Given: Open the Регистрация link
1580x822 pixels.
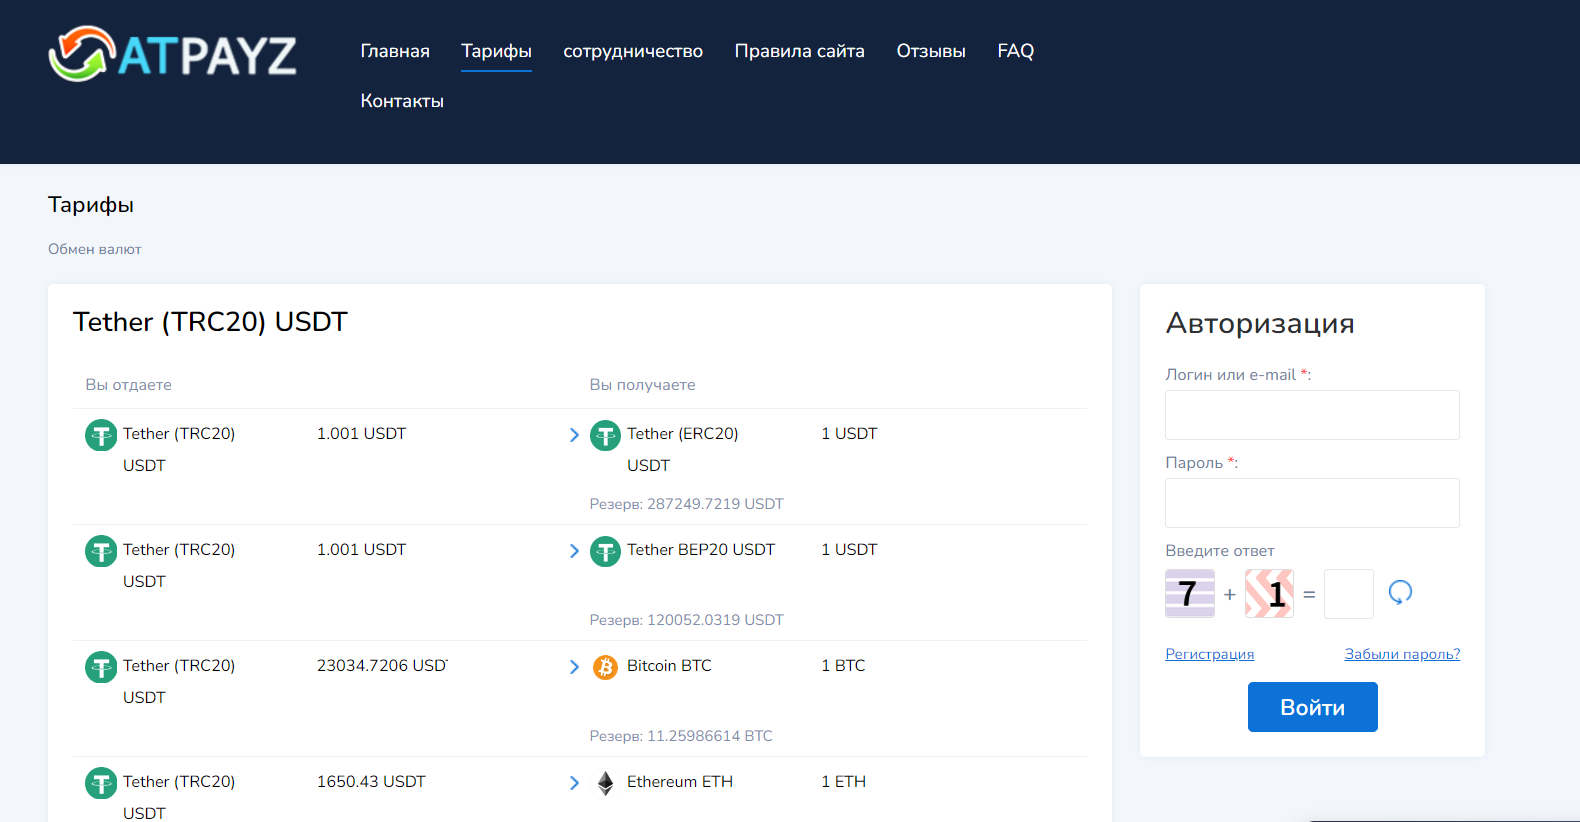Looking at the screenshot, I should [x=1209, y=654].
